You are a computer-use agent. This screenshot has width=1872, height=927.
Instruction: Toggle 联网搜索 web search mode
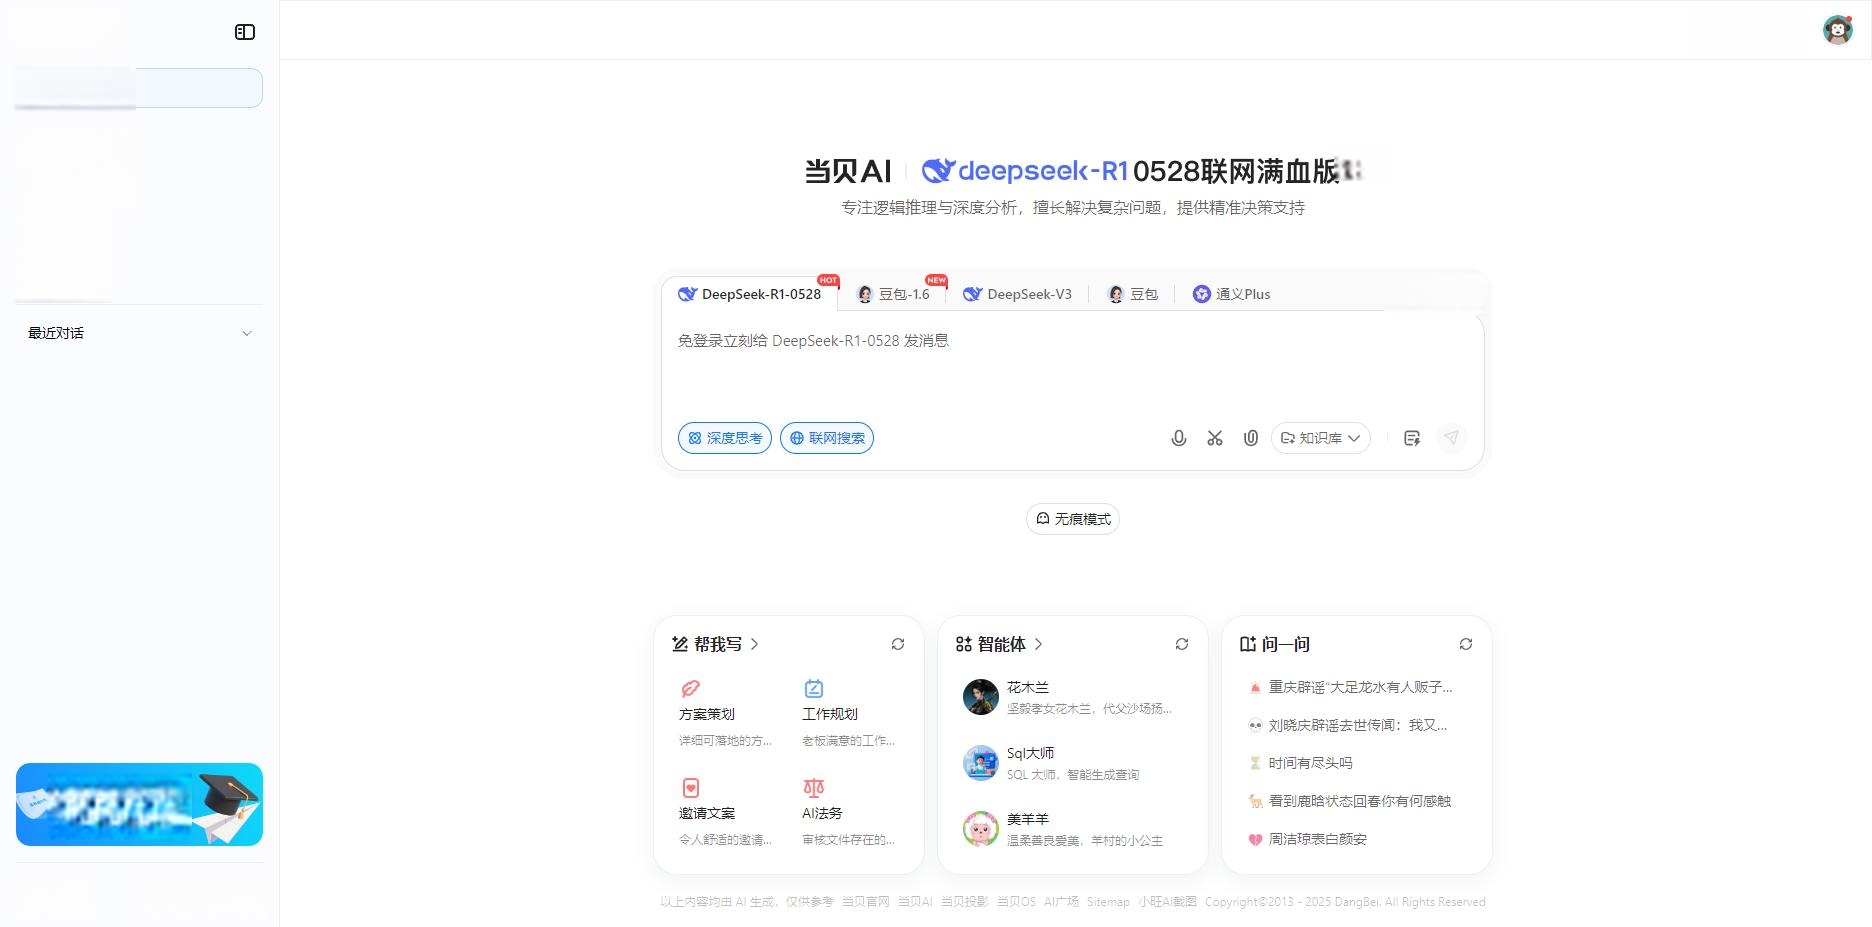(x=827, y=438)
